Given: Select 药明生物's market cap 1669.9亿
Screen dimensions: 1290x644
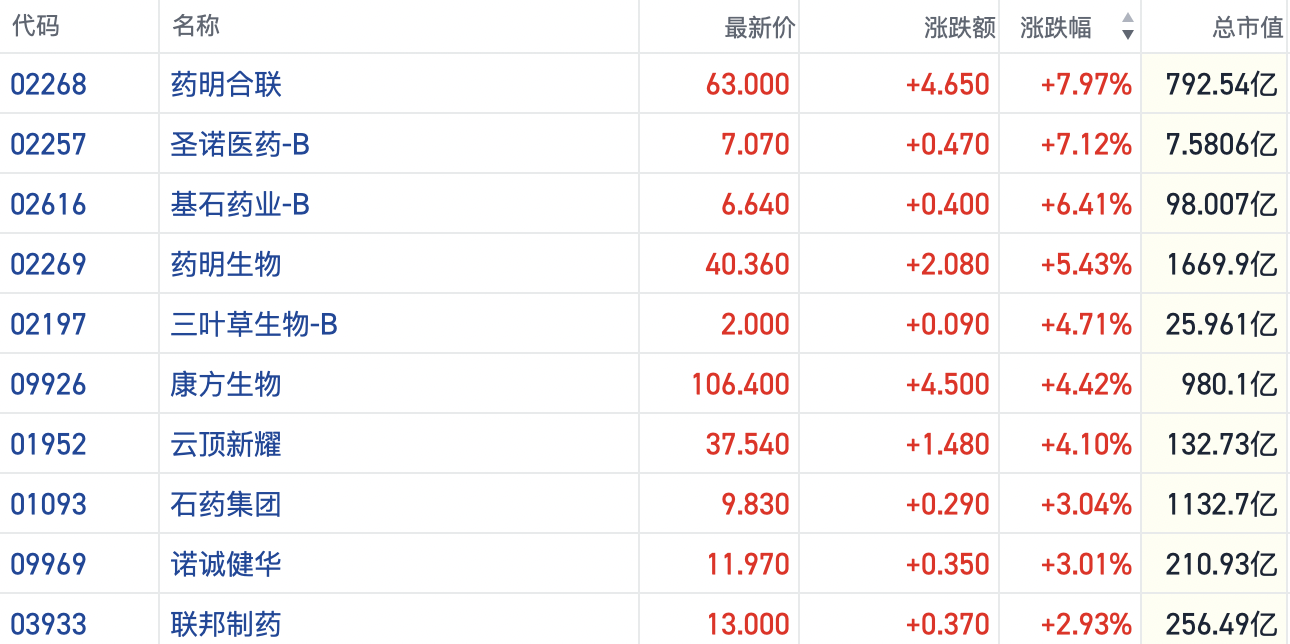Looking at the screenshot, I should pos(1221,264).
